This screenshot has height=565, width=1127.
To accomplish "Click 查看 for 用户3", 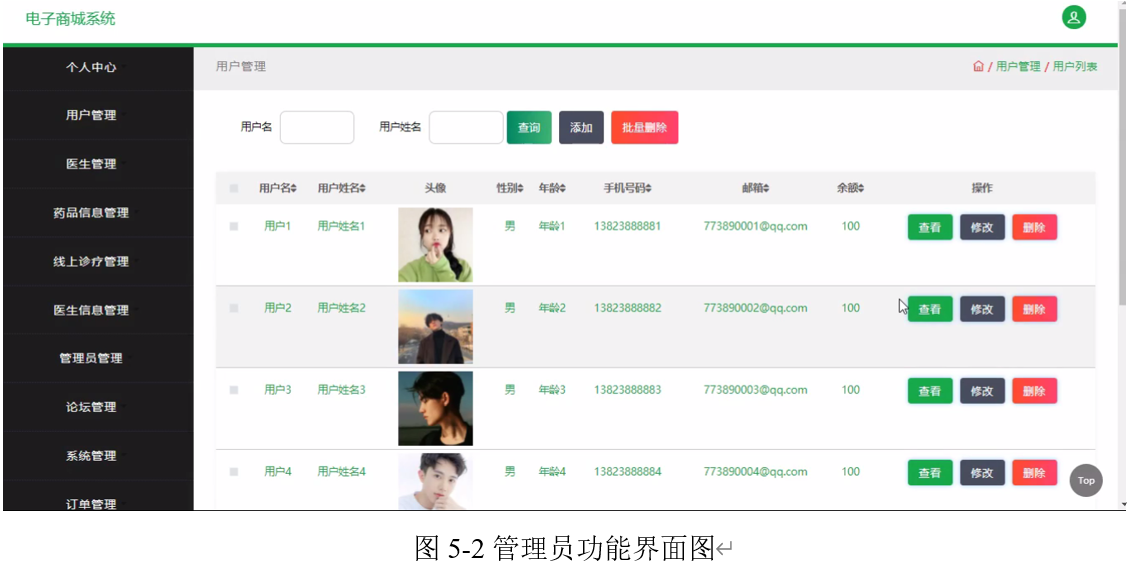I will pyautogui.click(x=930, y=391).
